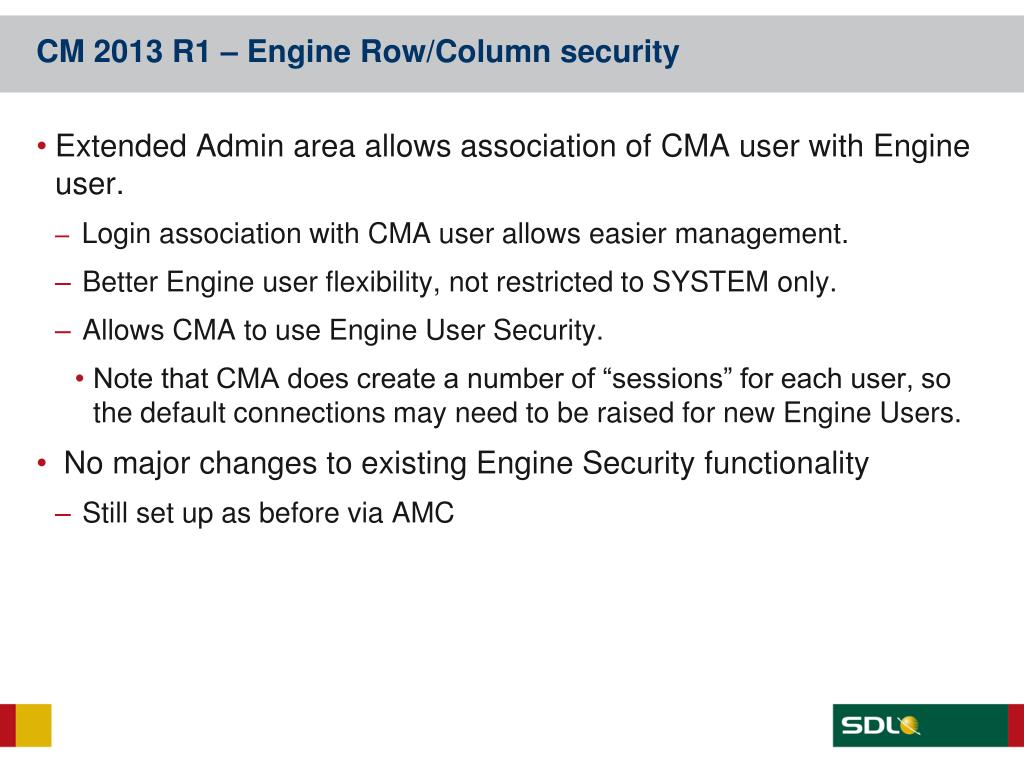Click the red stripe beside the yellow square

point(8,725)
